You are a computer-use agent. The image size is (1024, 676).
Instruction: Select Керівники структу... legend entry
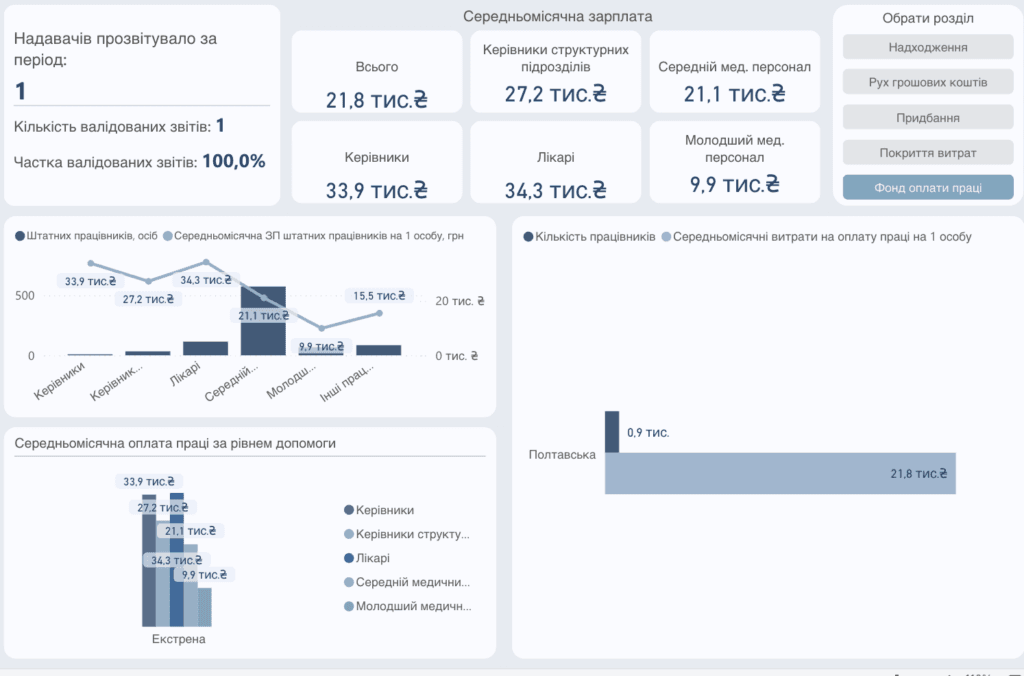(407, 534)
